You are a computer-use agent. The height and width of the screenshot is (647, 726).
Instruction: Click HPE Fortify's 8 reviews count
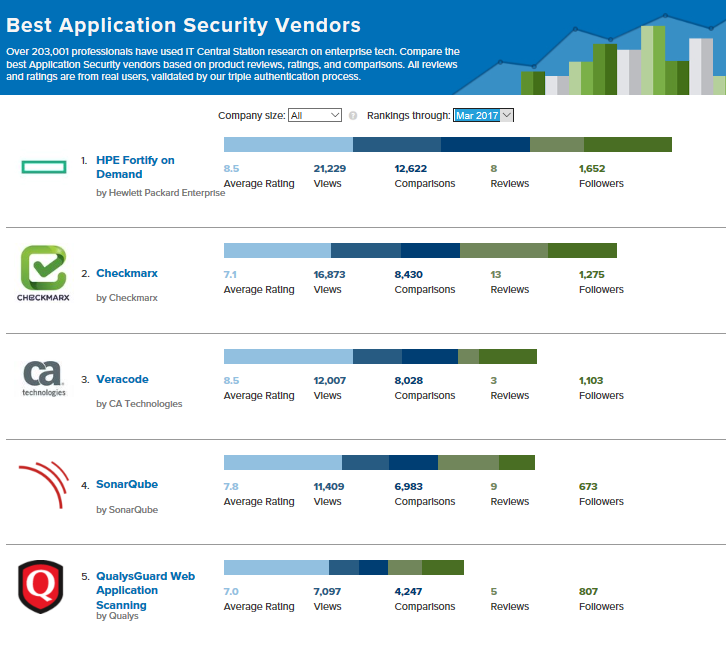point(494,169)
